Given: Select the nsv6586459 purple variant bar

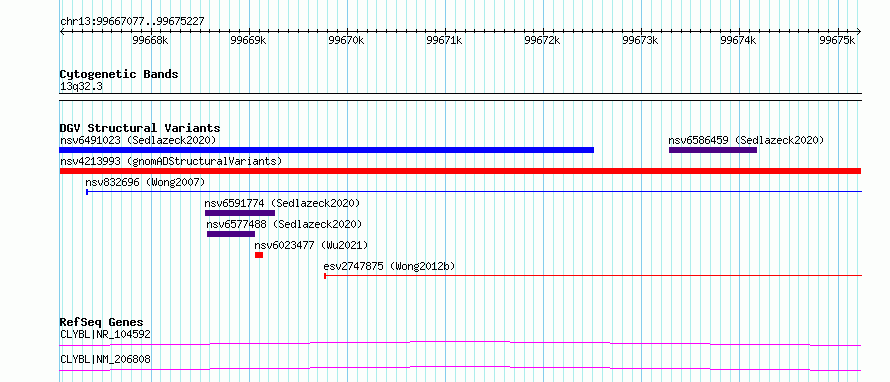Looking at the screenshot, I should point(713,150).
